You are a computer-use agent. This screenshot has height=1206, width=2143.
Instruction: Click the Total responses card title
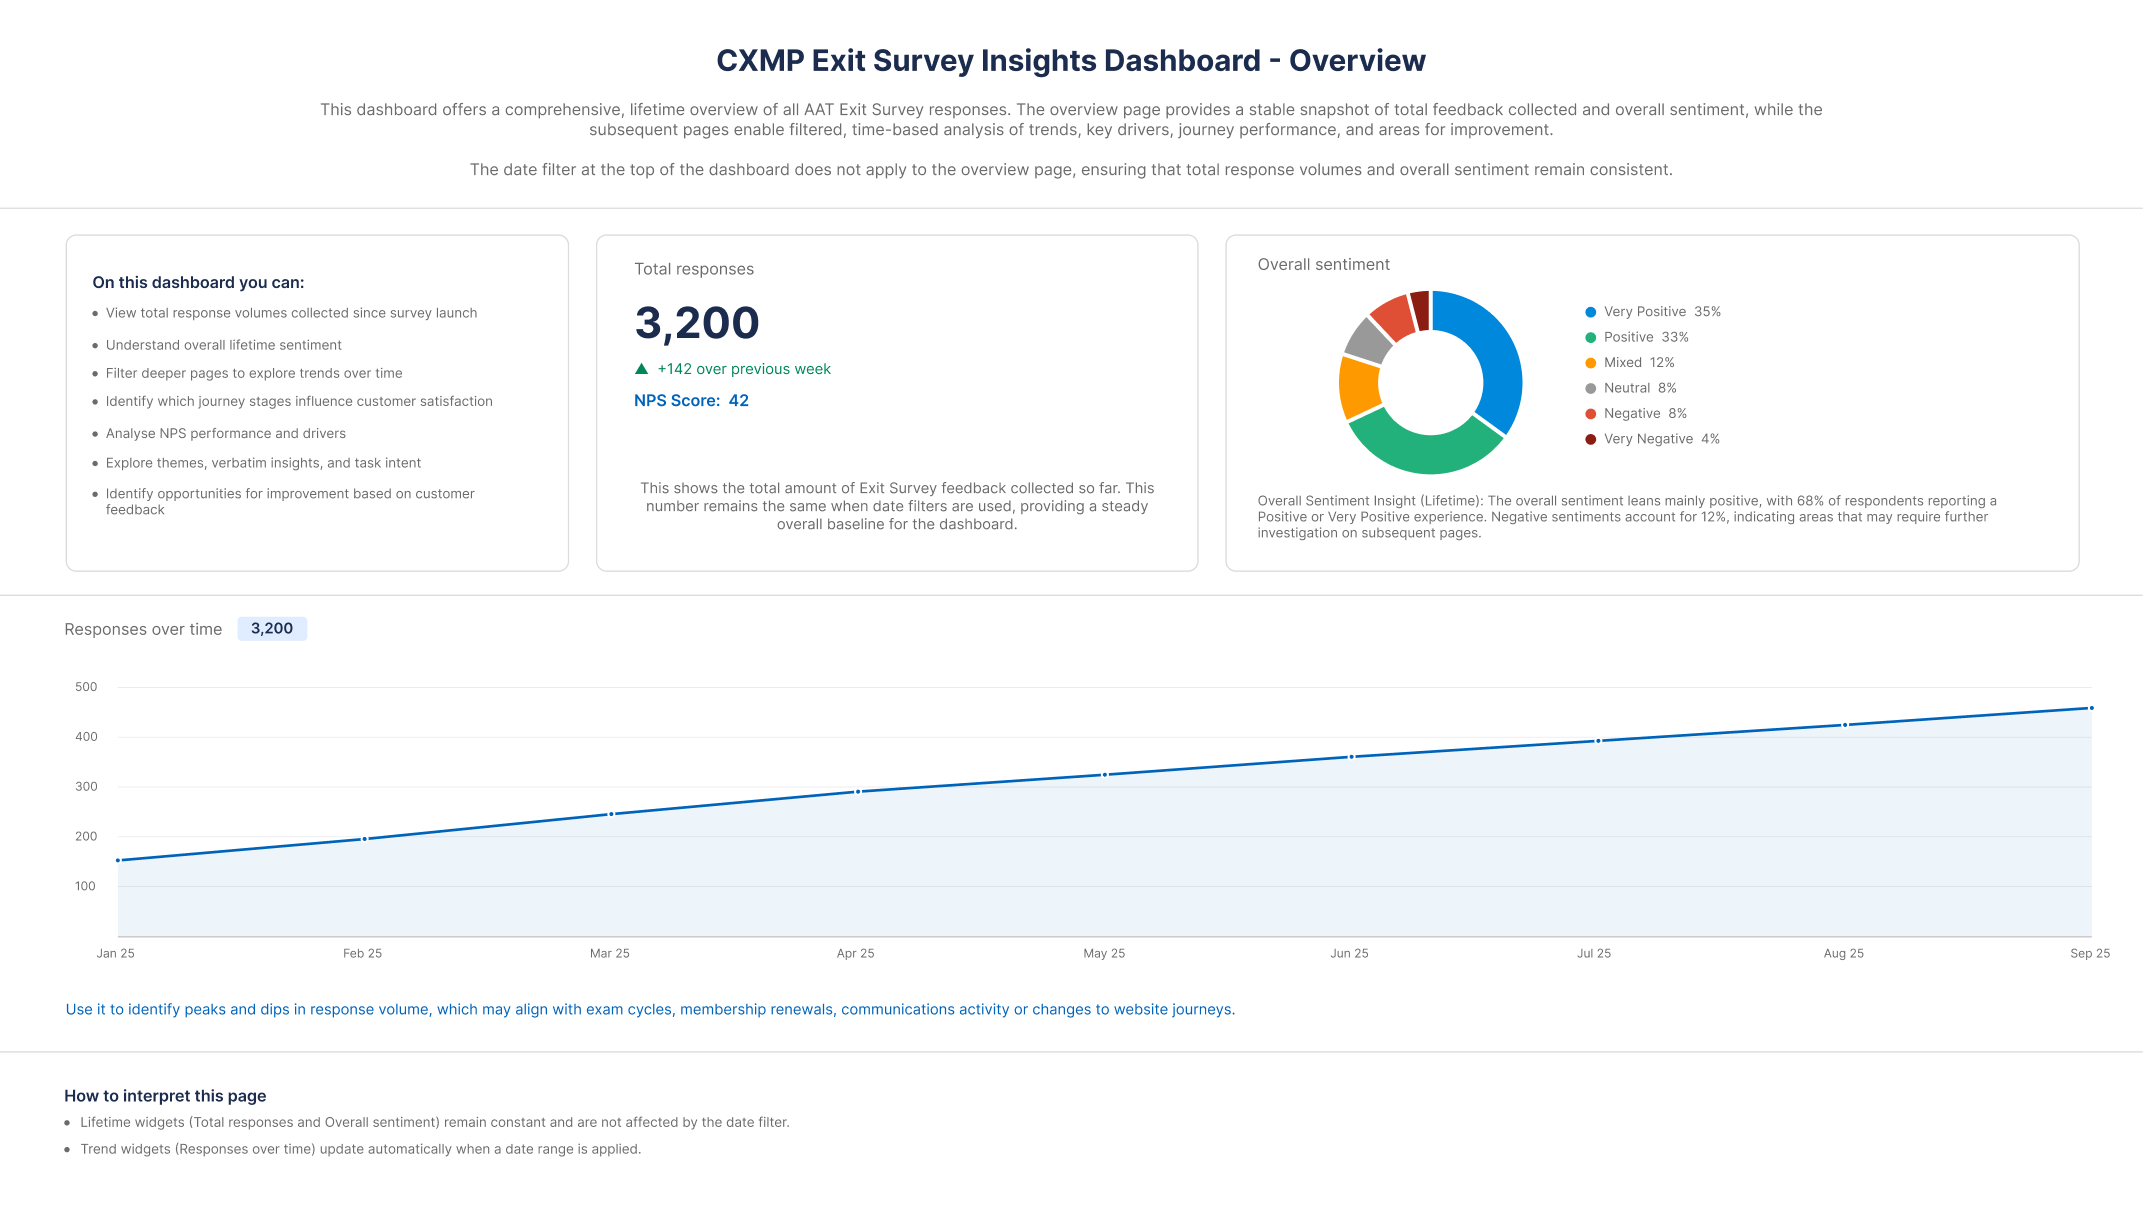tap(694, 269)
